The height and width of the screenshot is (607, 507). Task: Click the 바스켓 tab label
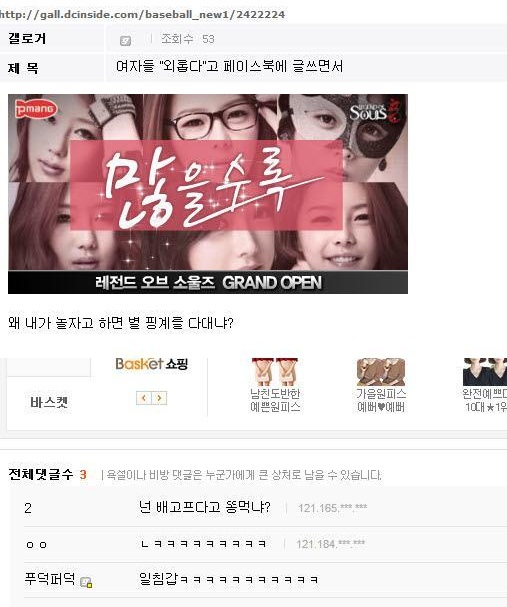pyautogui.click(x=49, y=402)
